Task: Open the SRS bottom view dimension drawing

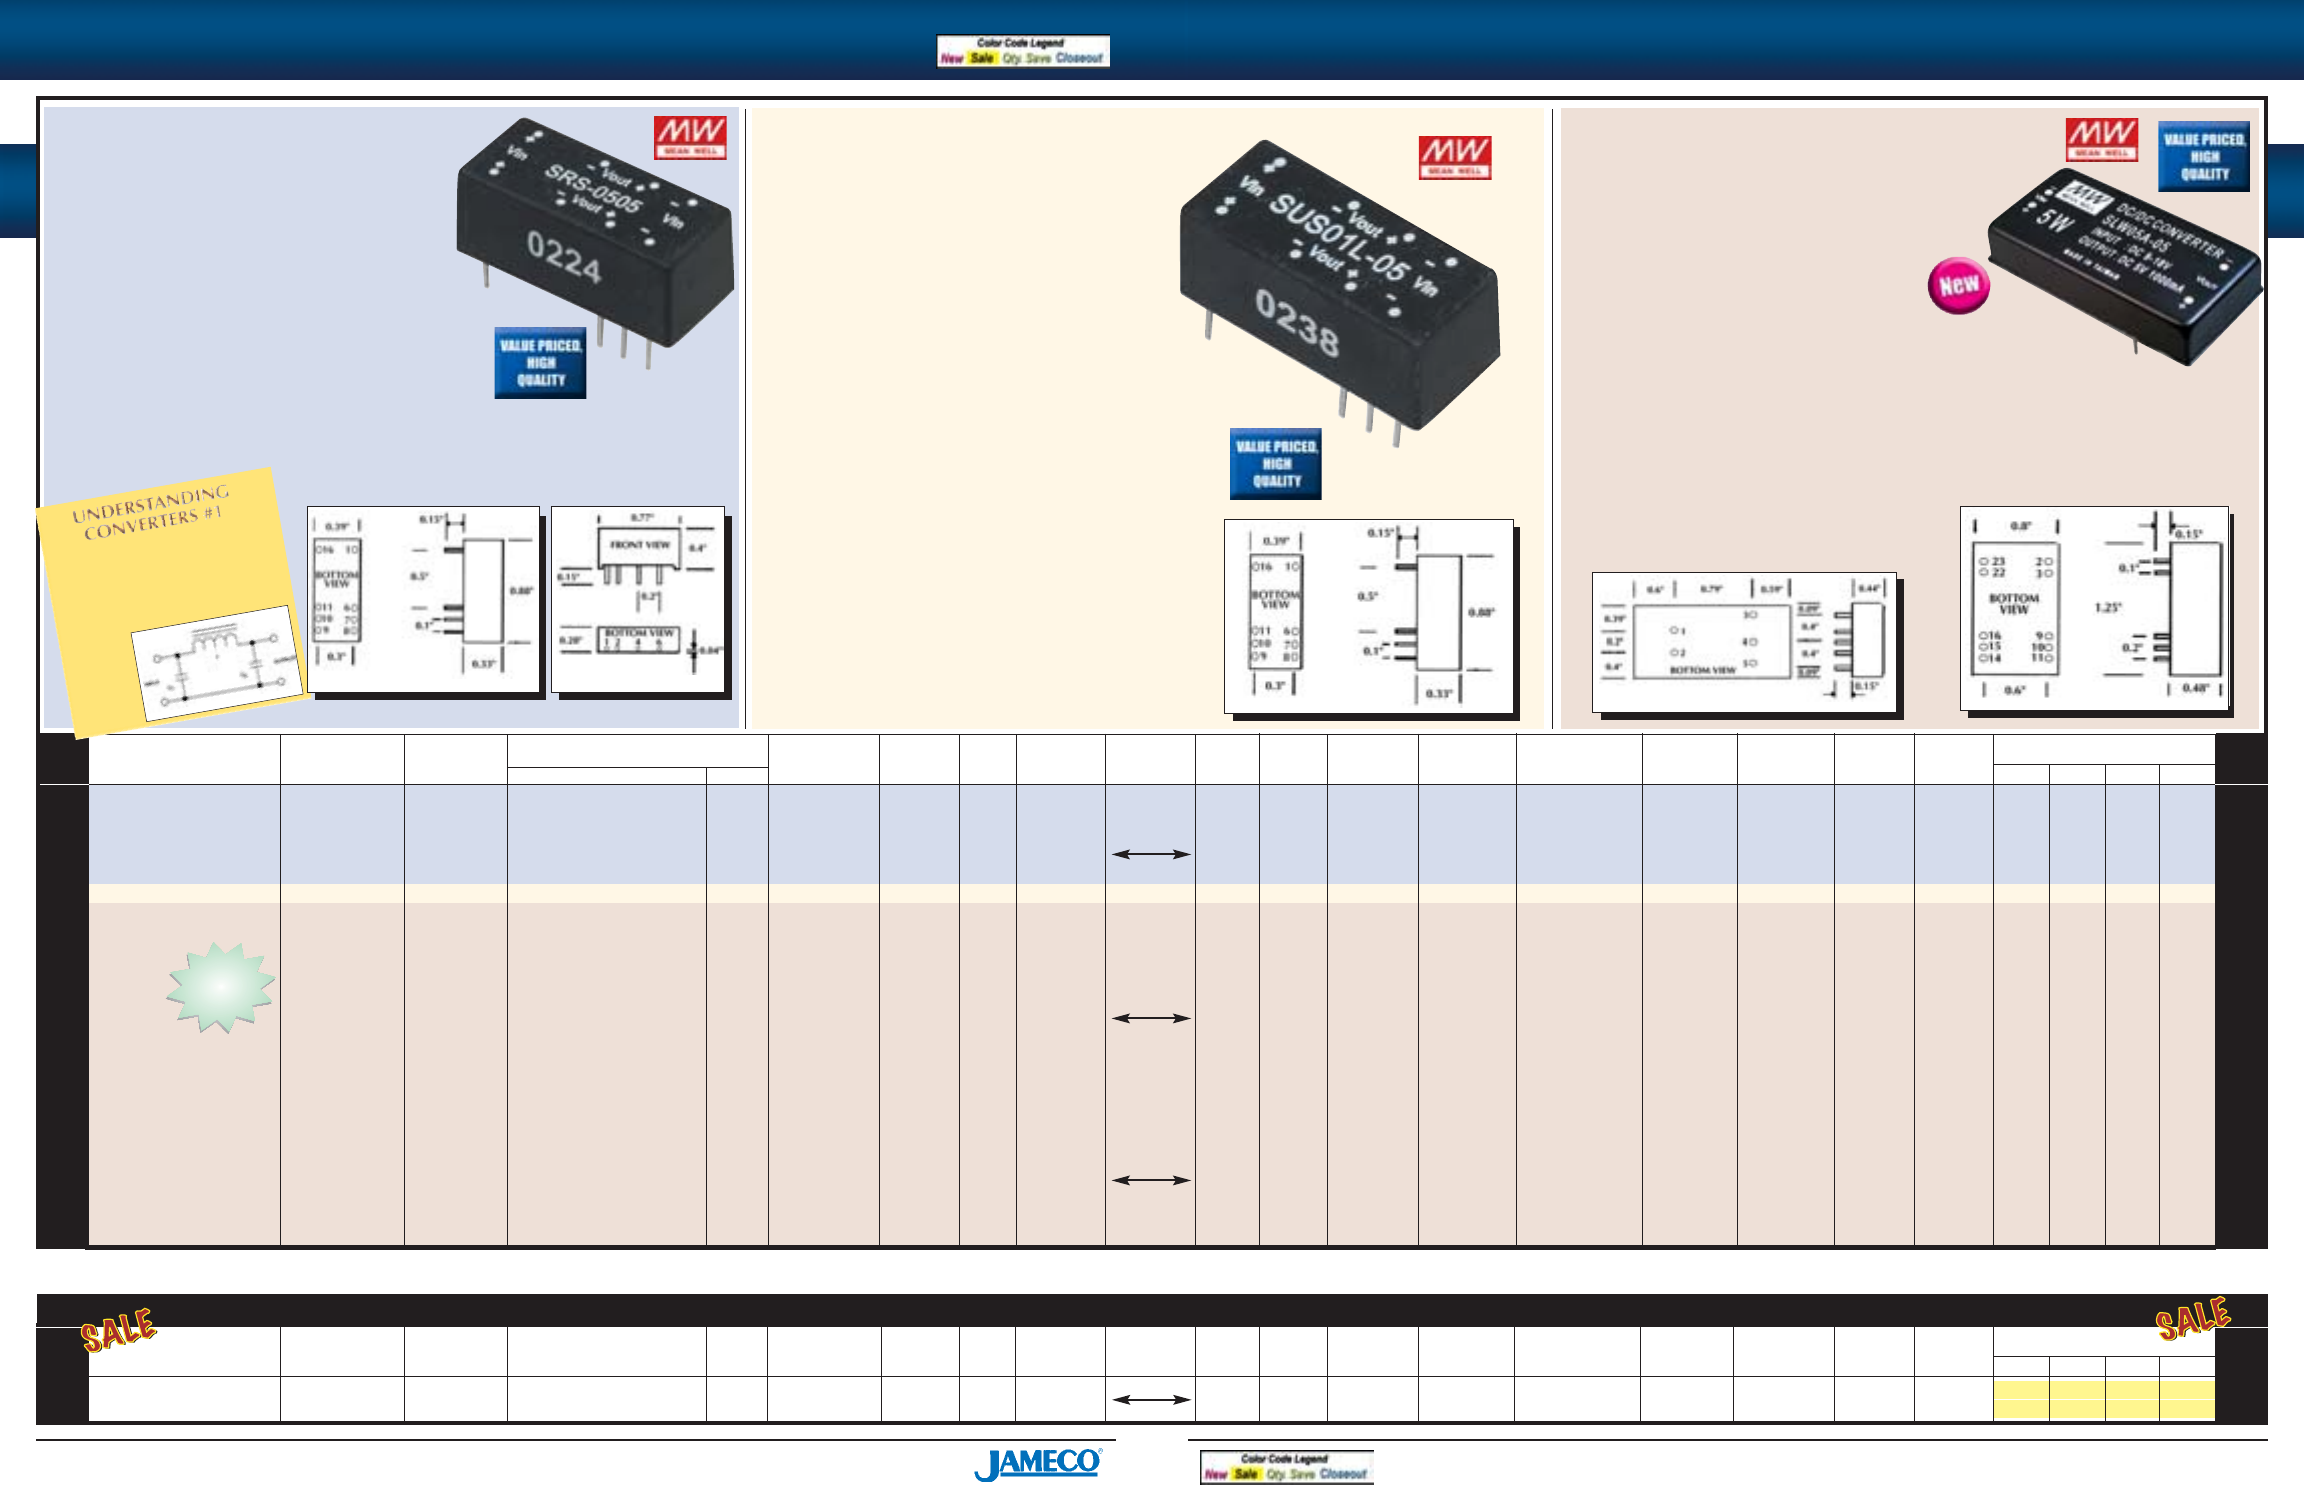Action: [424, 599]
